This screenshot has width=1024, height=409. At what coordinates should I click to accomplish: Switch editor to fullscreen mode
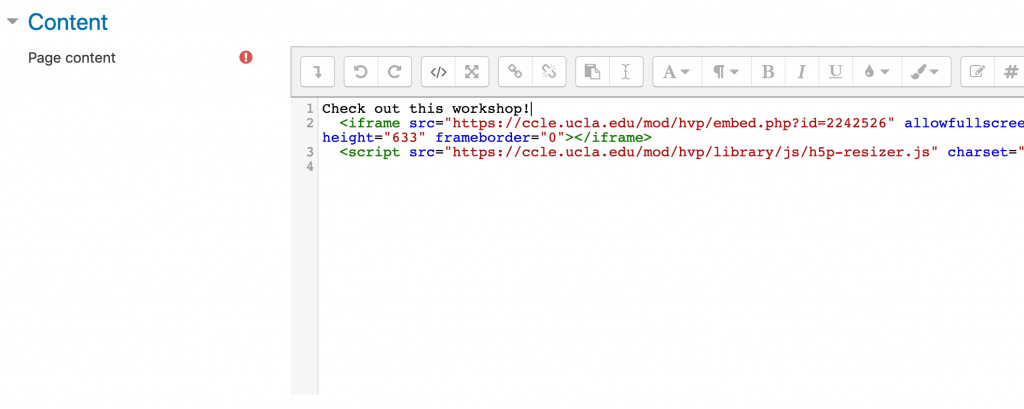pyautogui.click(x=472, y=72)
